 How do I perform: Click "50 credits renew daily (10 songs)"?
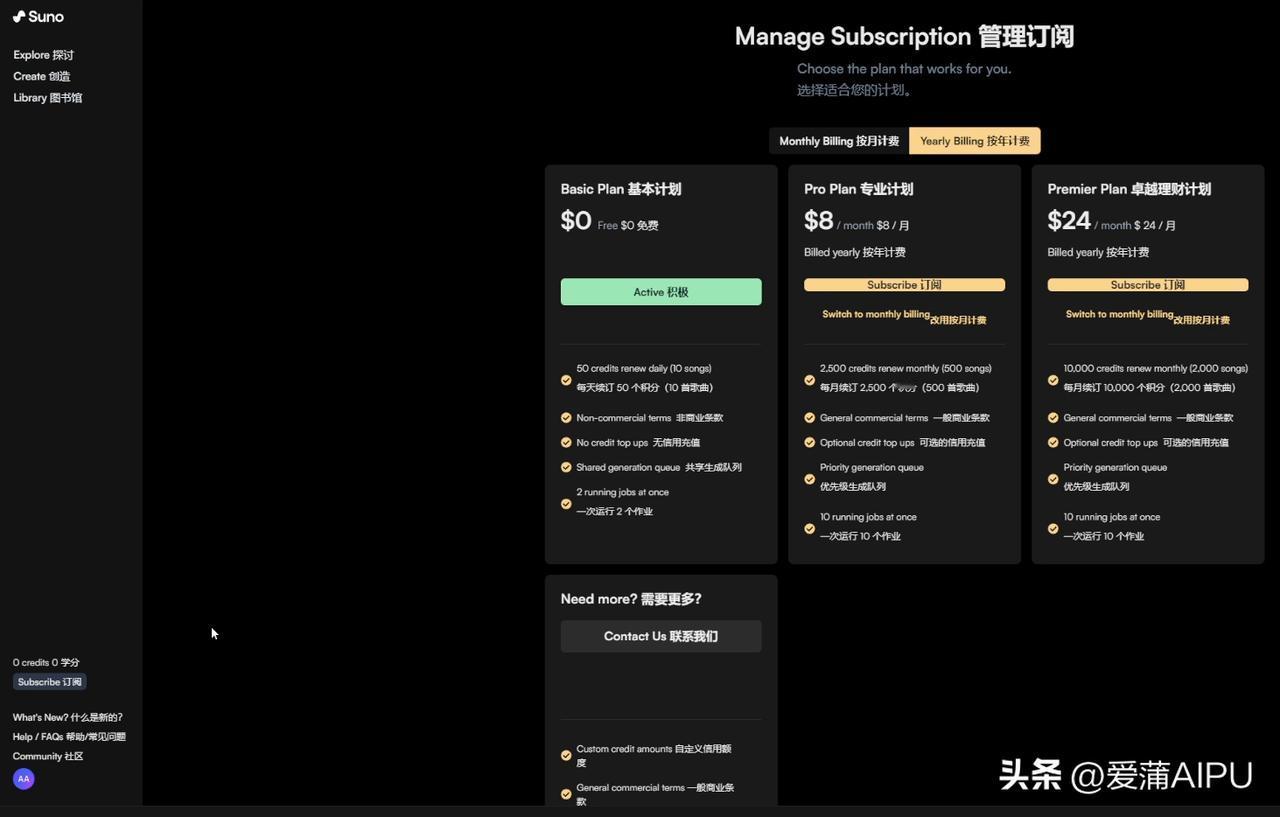(x=644, y=369)
